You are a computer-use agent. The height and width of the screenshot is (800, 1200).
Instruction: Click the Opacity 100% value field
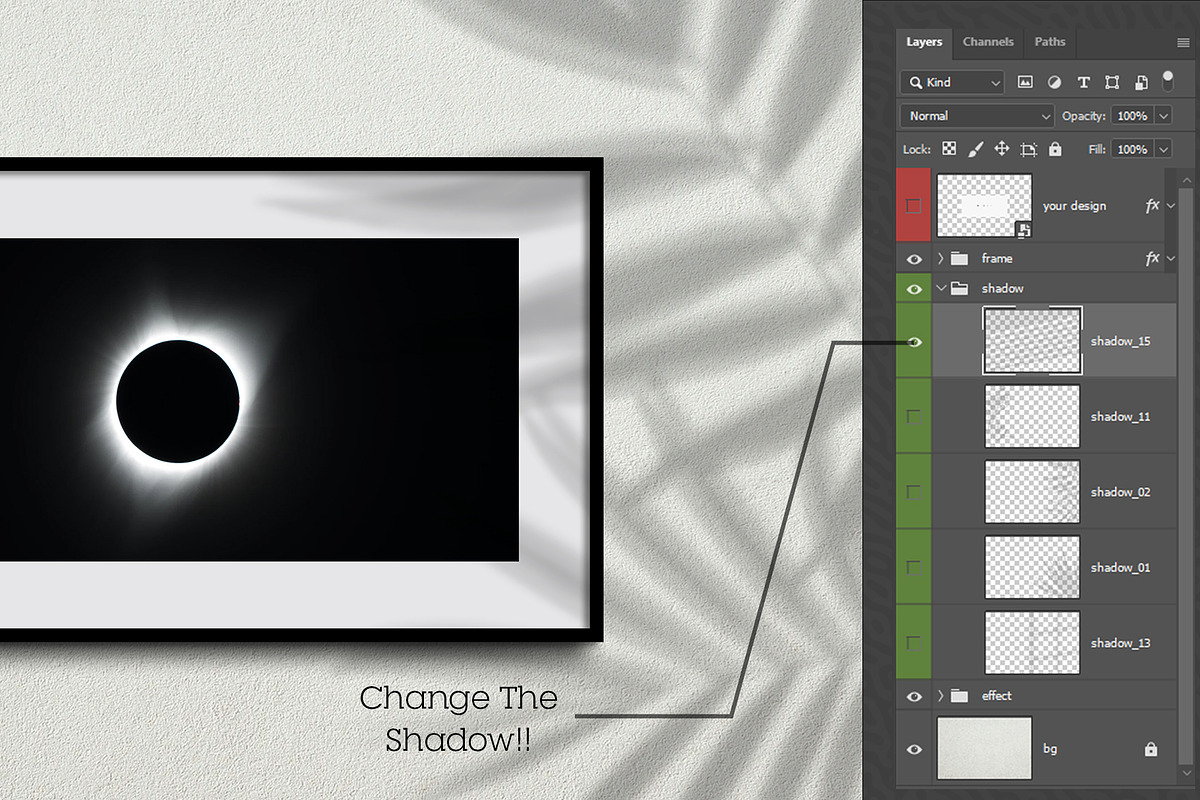pos(1132,116)
